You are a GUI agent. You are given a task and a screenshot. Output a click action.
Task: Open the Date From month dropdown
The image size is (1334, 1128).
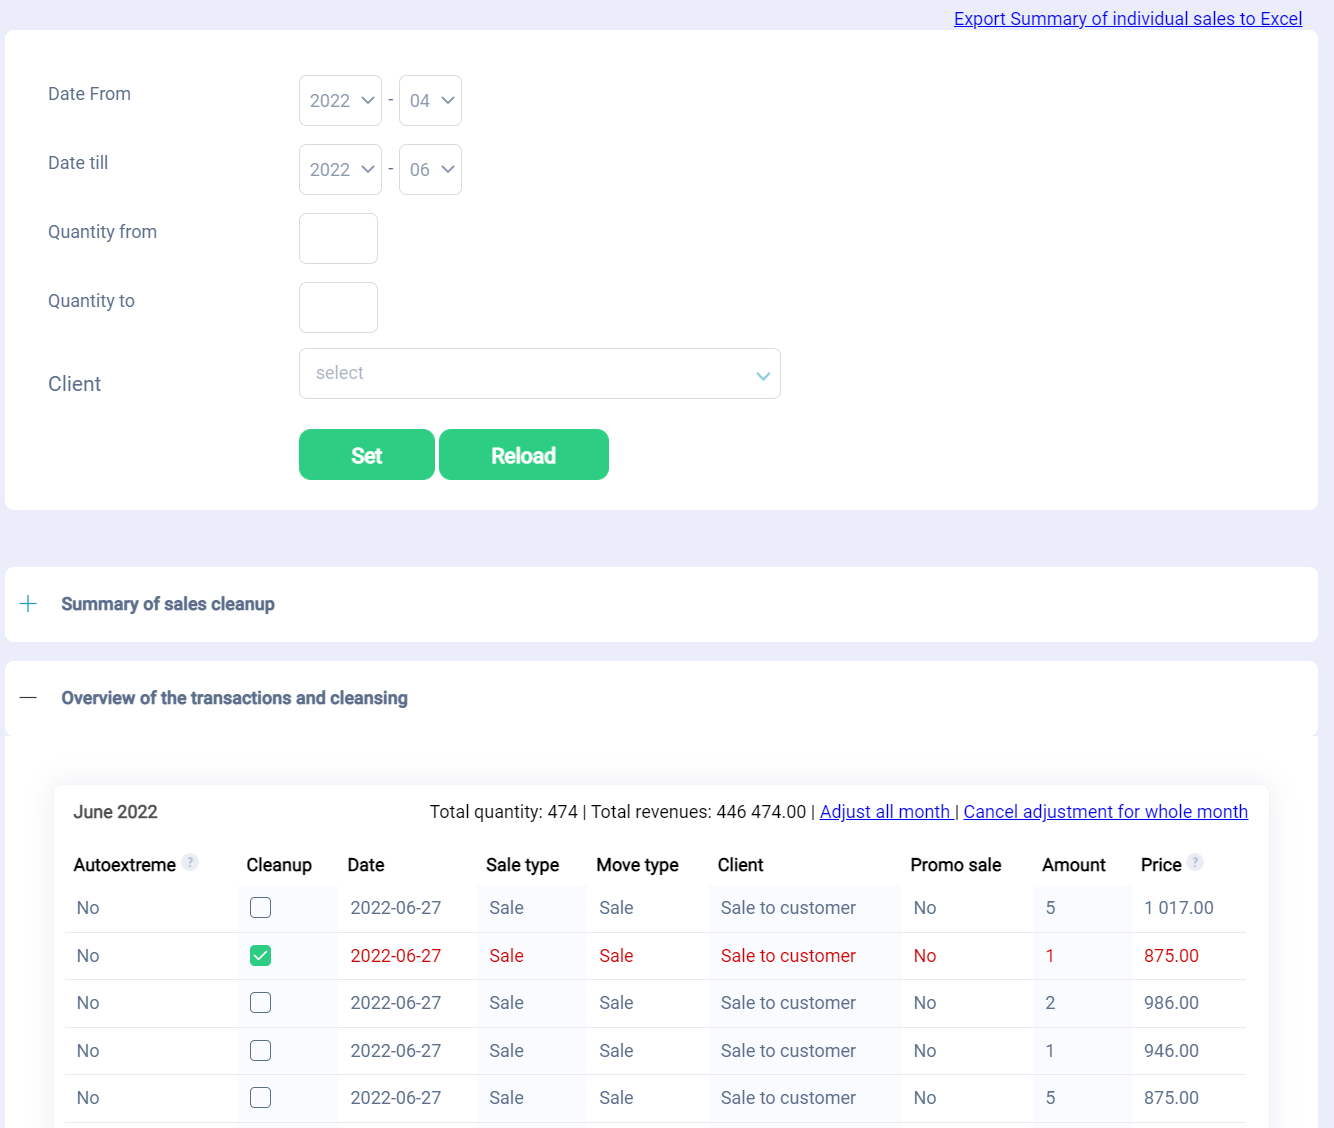(430, 101)
